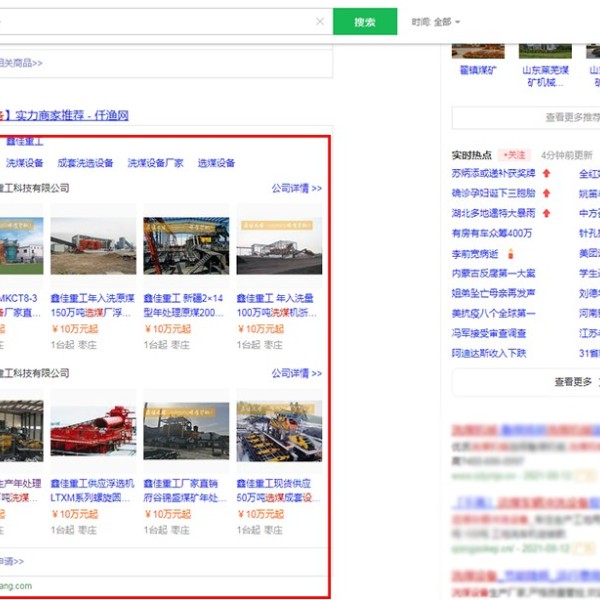This screenshot has height=600, width=600.
Task: Click the 查看更多 hot topics button
Action: point(526,382)
